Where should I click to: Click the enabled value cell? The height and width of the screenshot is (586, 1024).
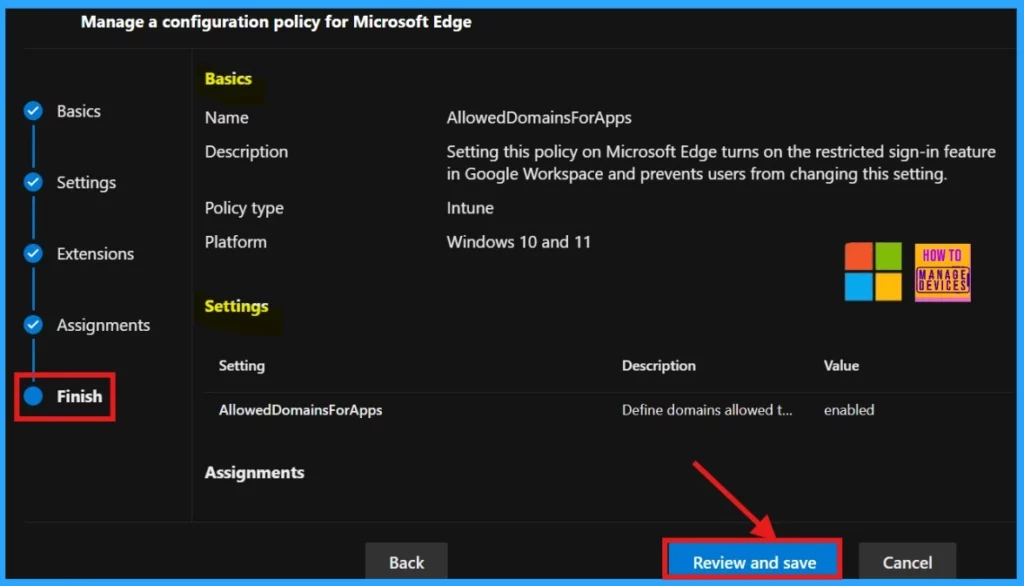tap(848, 410)
